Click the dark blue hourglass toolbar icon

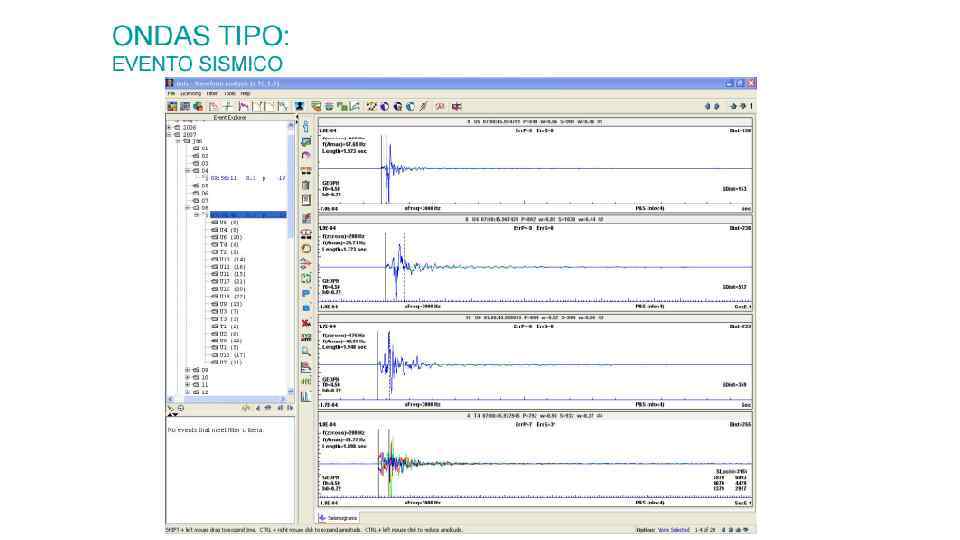pyautogui.click(x=299, y=107)
